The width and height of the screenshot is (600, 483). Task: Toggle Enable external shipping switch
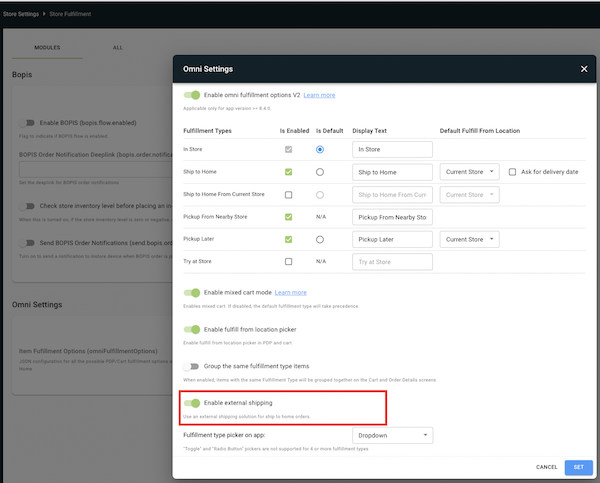[192, 403]
